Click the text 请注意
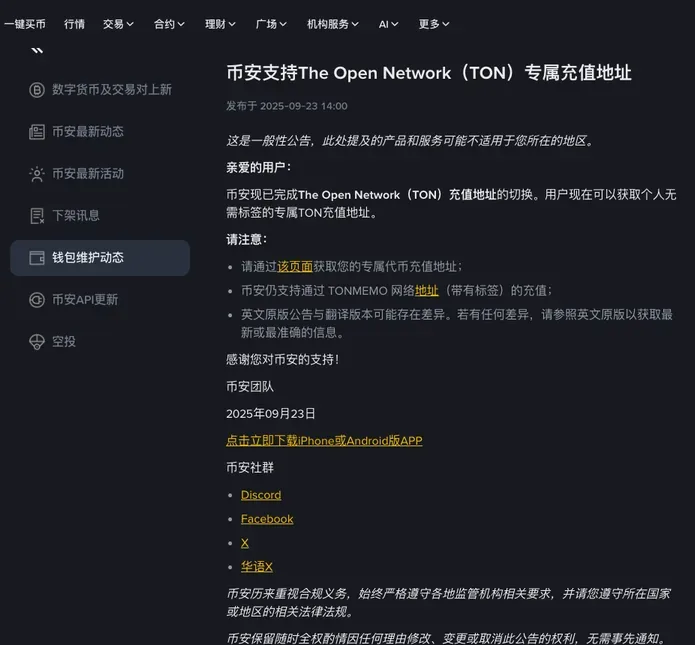Image resolution: width=695 pixels, height=645 pixels. (x=246, y=239)
